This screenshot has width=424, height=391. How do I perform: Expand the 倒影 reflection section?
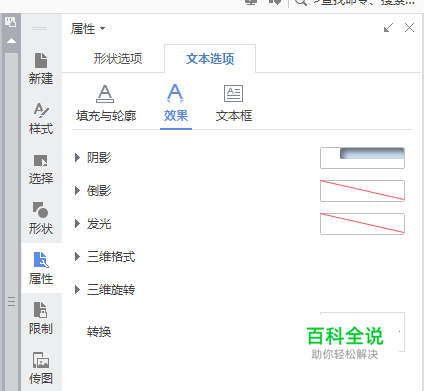pos(77,191)
